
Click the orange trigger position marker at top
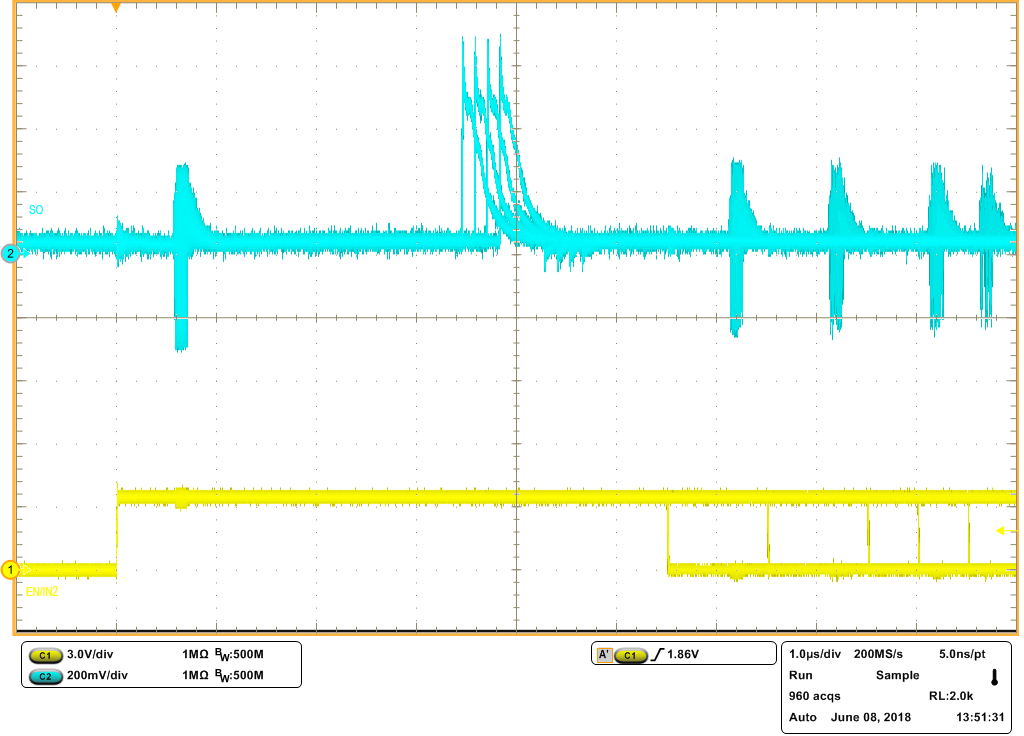pyautogui.click(x=116, y=8)
